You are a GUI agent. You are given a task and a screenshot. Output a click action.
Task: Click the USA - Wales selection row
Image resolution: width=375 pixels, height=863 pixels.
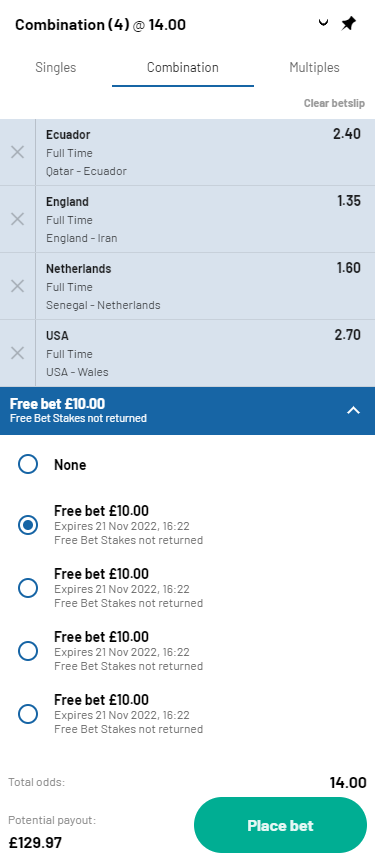(205, 353)
